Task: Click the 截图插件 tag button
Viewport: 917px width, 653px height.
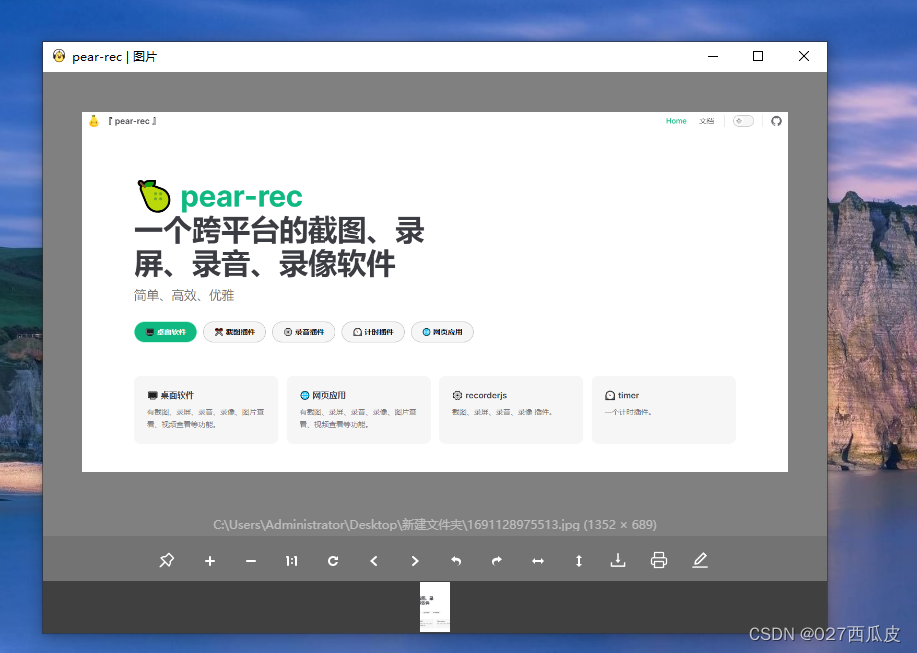Action: pos(234,331)
